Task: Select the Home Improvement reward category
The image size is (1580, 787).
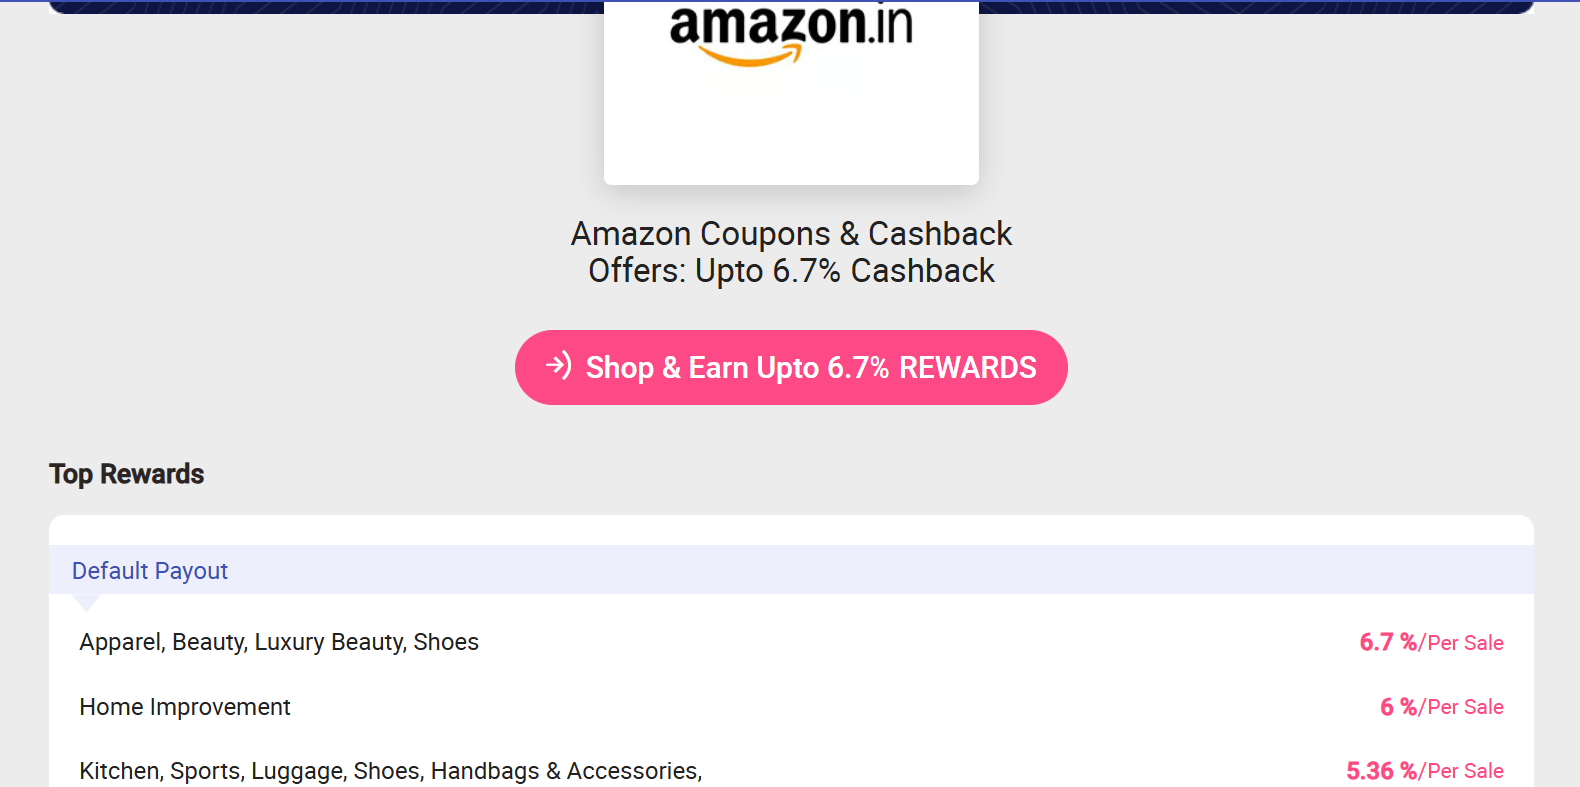Action: [185, 707]
